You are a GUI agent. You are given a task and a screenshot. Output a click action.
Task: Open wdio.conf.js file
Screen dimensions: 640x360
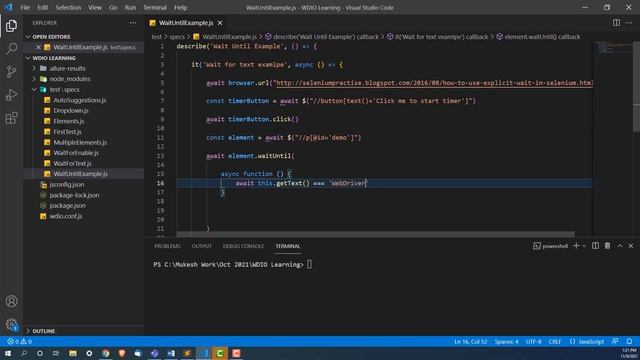click(66, 216)
